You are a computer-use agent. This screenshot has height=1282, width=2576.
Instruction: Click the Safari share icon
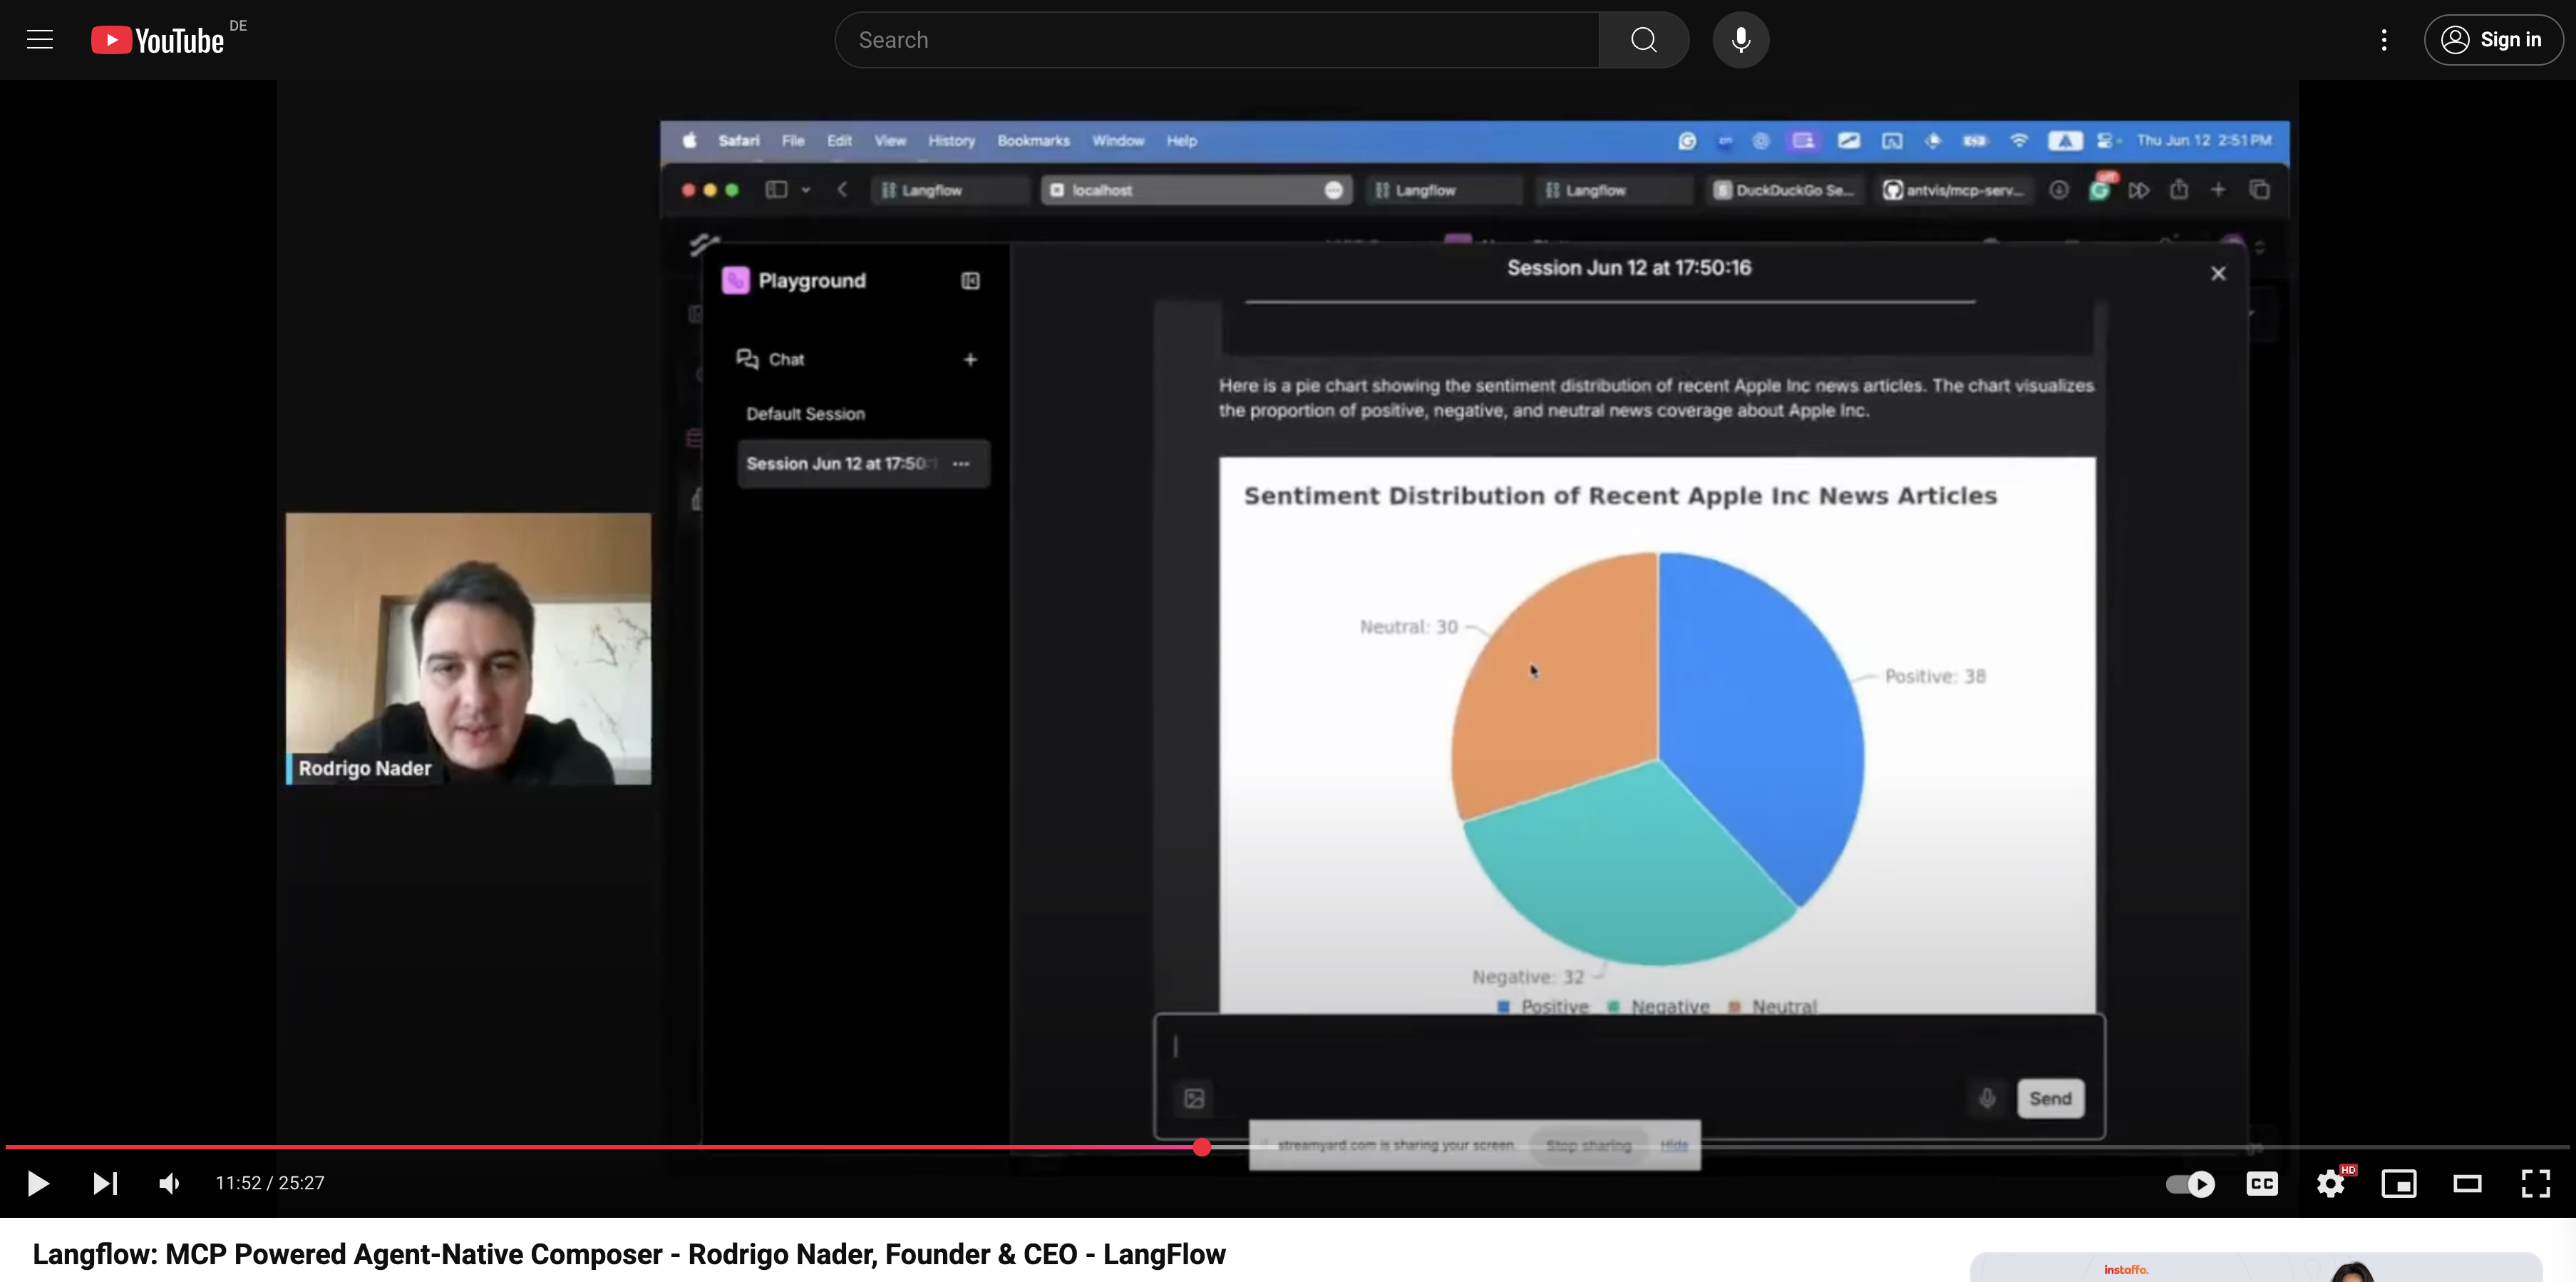(x=2179, y=189)
